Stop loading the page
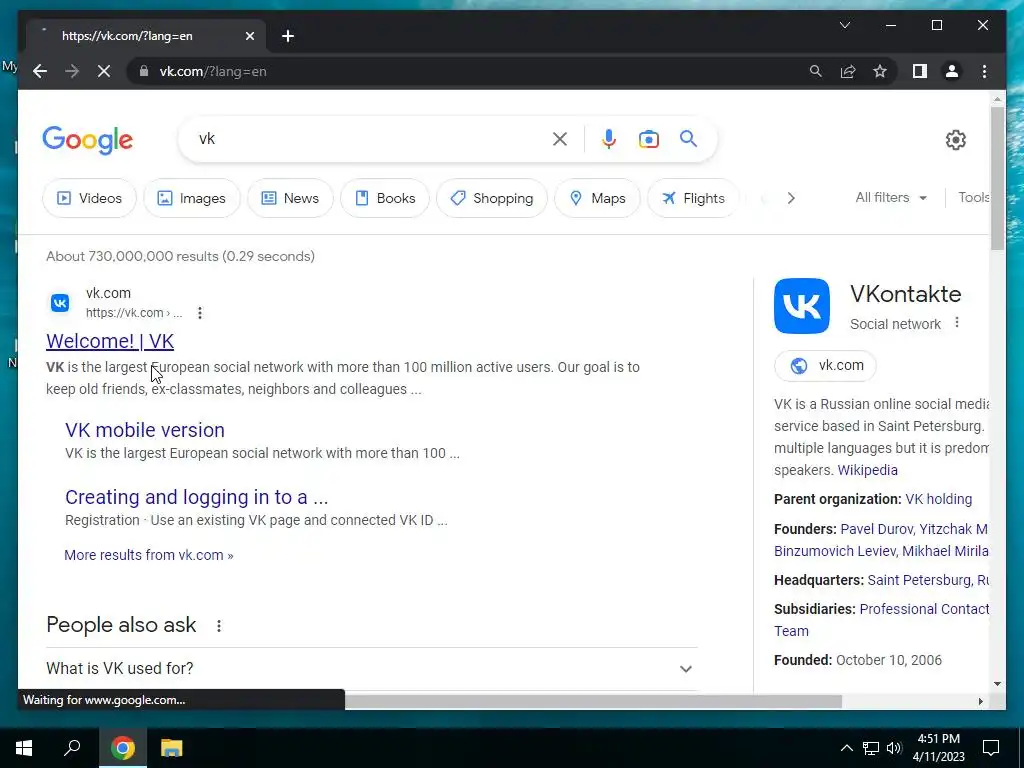 (104, 71)
